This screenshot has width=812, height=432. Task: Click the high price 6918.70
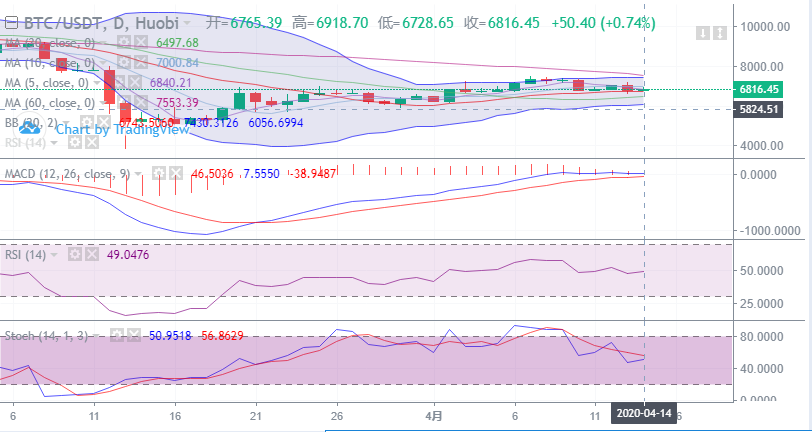(342, 23)
